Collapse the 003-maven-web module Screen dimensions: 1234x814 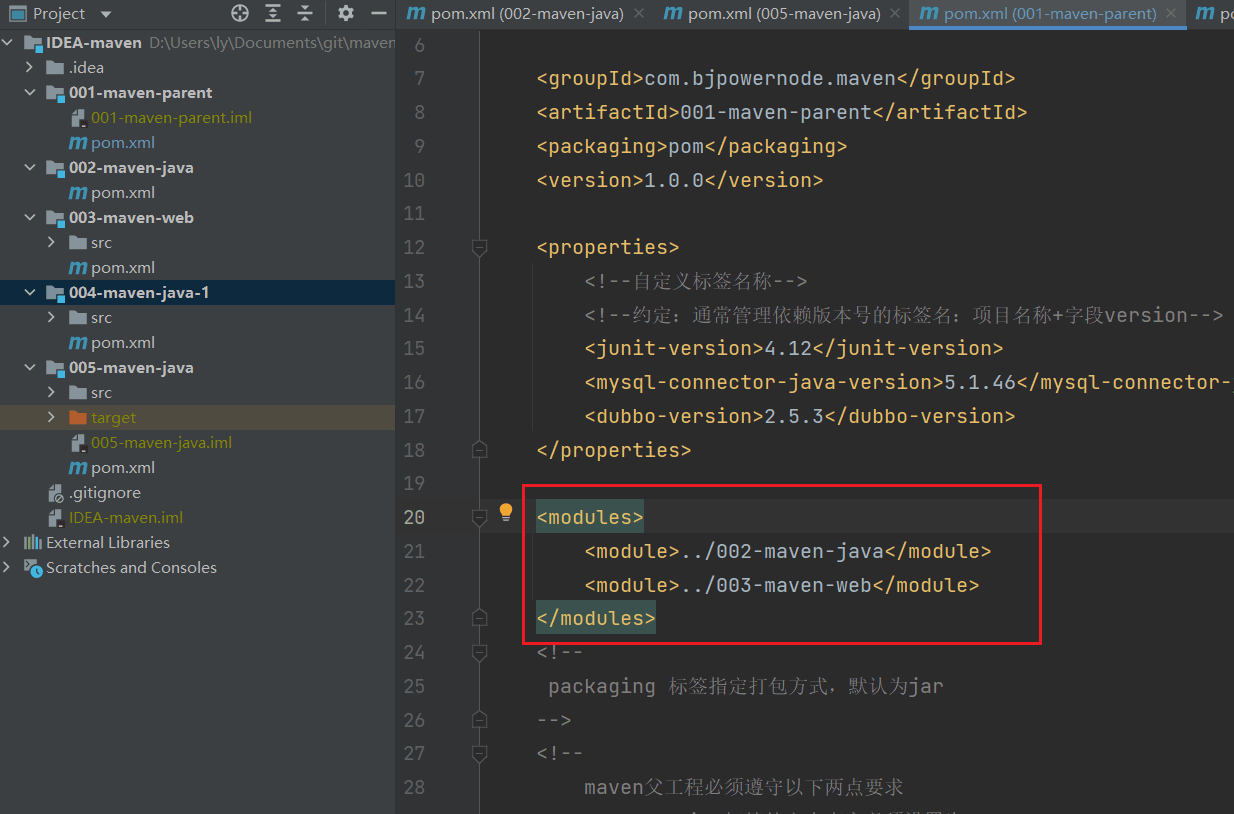[x=30, y=218]
